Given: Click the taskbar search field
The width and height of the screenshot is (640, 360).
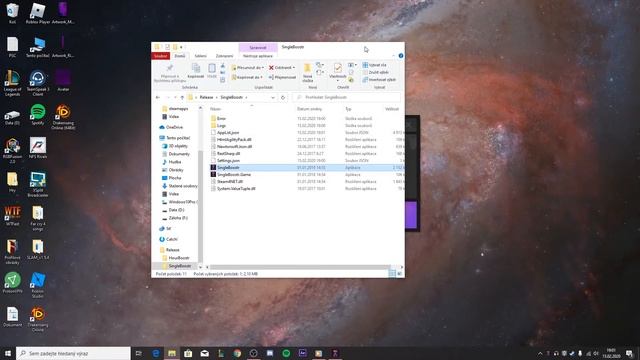Looking at the screenshot, I should [x=73, y=353].
